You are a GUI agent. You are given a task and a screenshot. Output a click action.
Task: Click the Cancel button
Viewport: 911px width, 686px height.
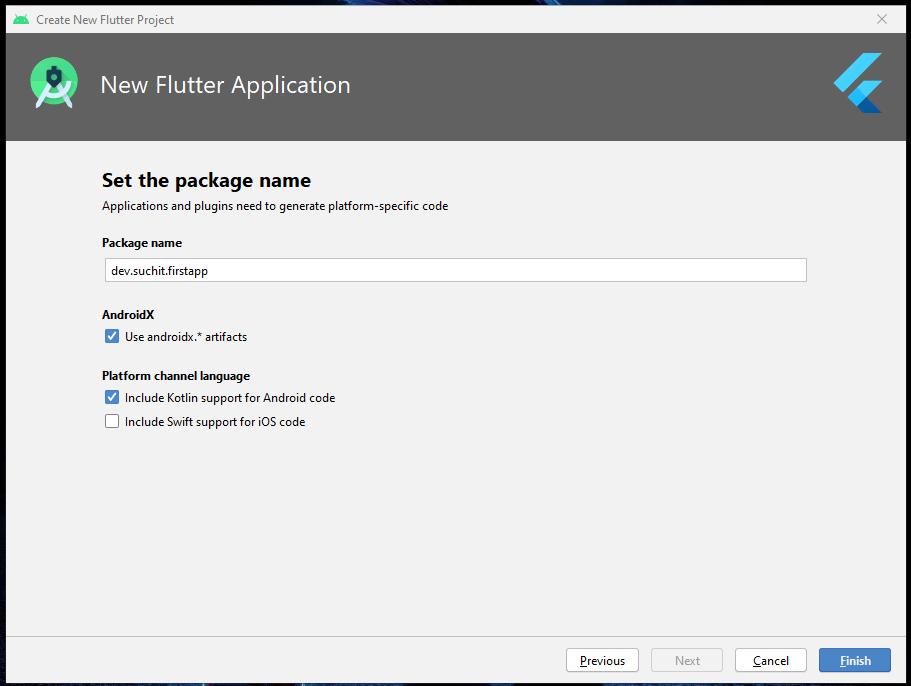770,660
